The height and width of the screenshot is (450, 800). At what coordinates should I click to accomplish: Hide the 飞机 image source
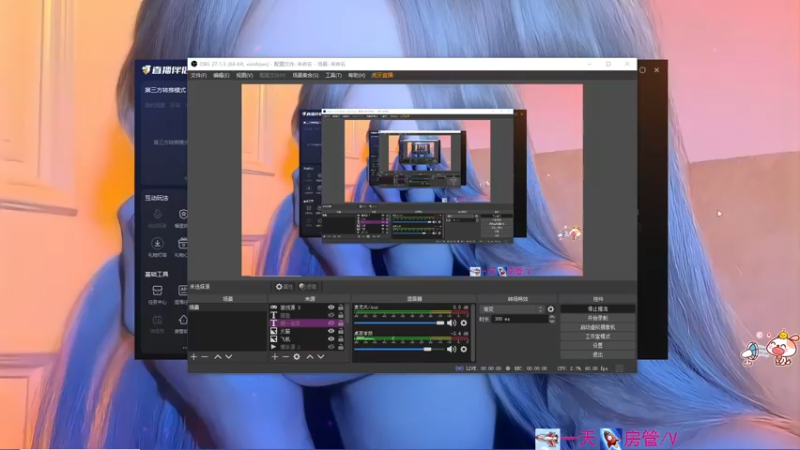pyautogui.click(x=331, y=339)
